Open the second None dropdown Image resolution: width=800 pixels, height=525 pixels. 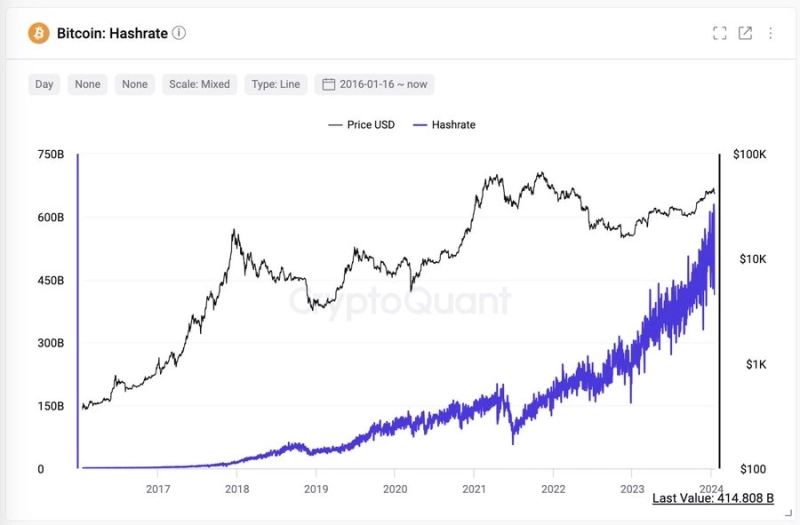[135, 84]
